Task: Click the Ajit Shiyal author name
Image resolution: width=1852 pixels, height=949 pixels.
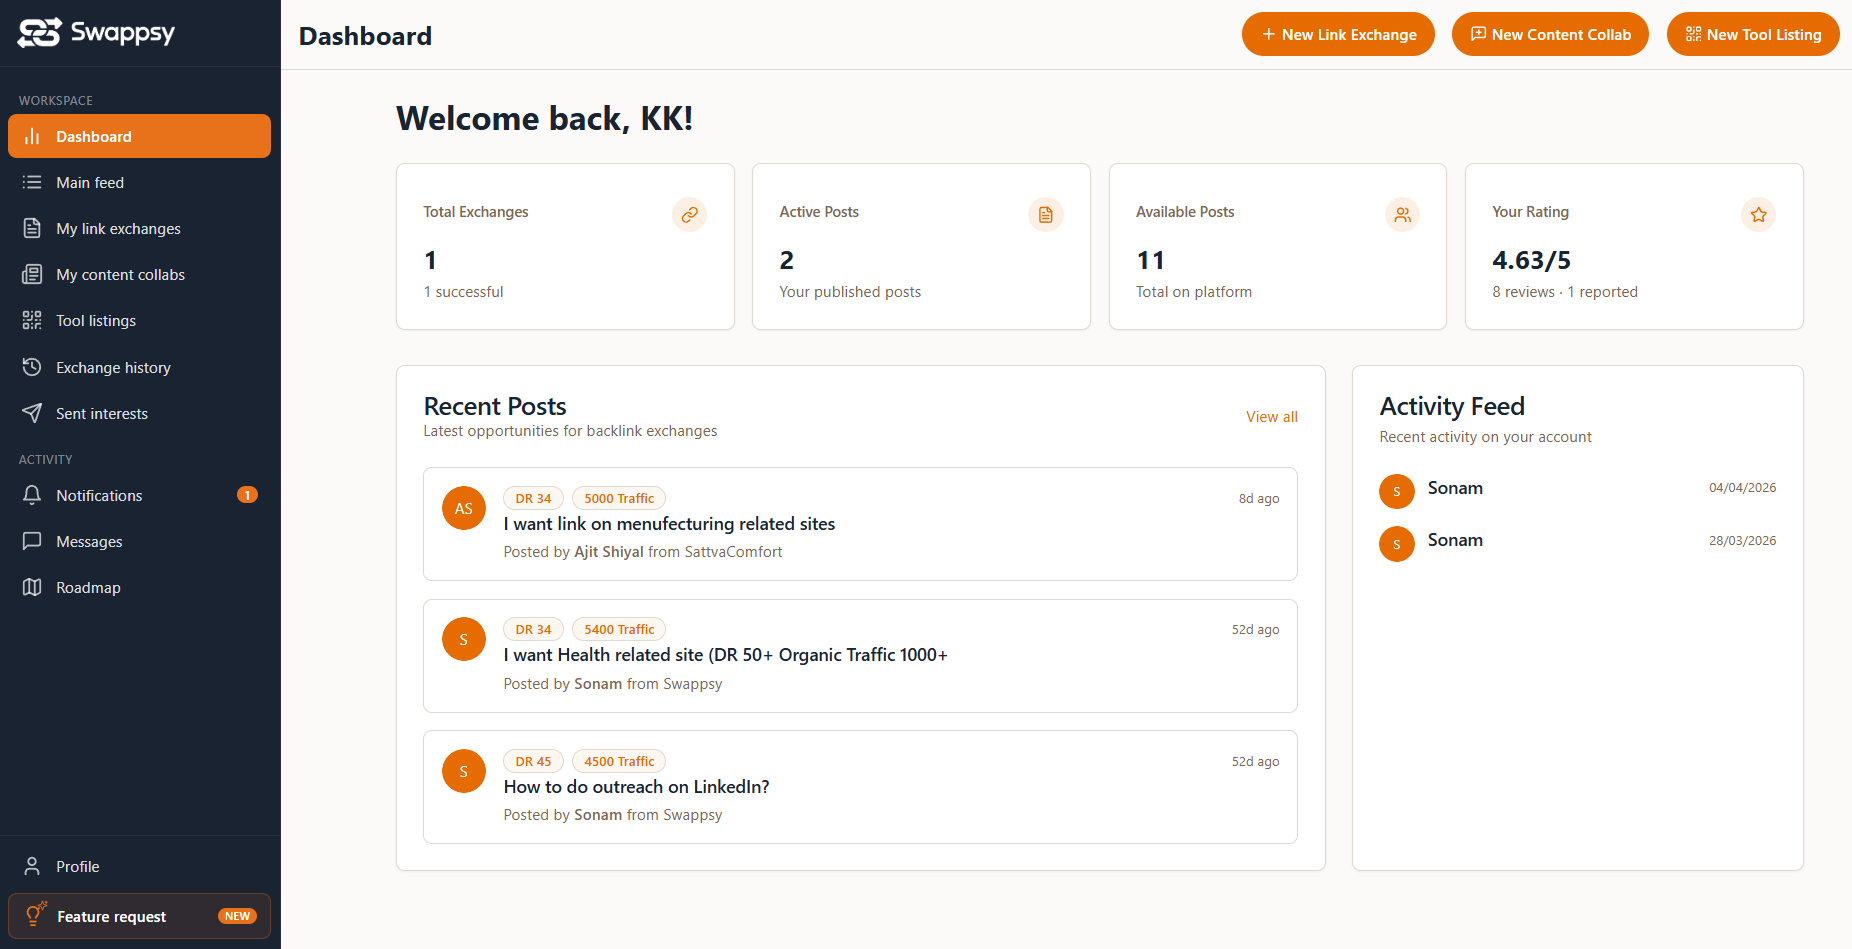Action: (609, 552)
